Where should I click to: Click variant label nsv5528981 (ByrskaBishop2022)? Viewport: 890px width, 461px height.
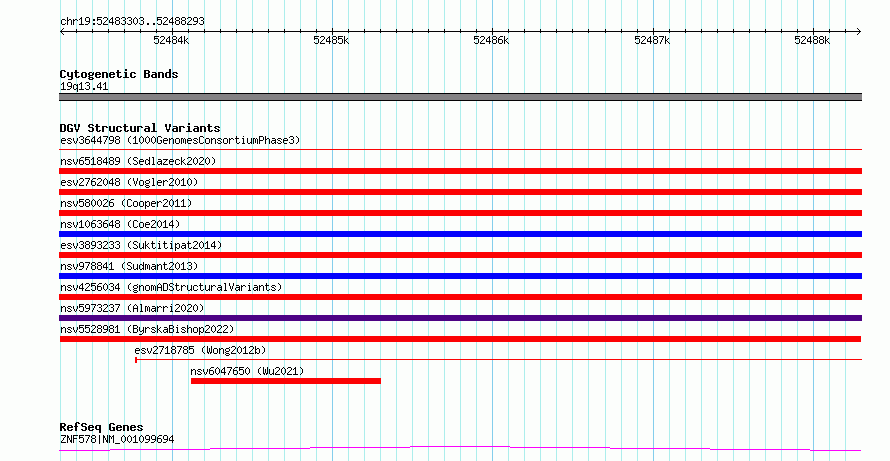click(147, 329)
